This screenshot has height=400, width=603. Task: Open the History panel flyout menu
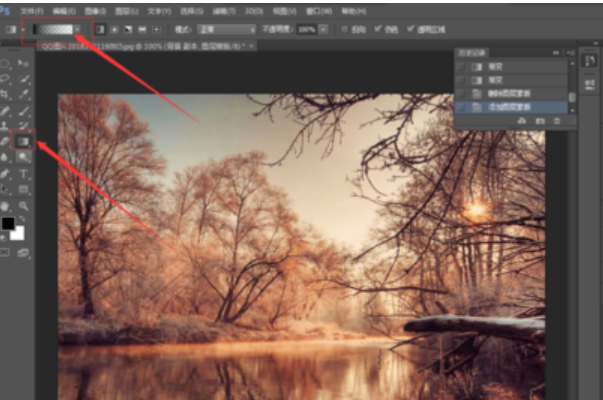(571, 53)
